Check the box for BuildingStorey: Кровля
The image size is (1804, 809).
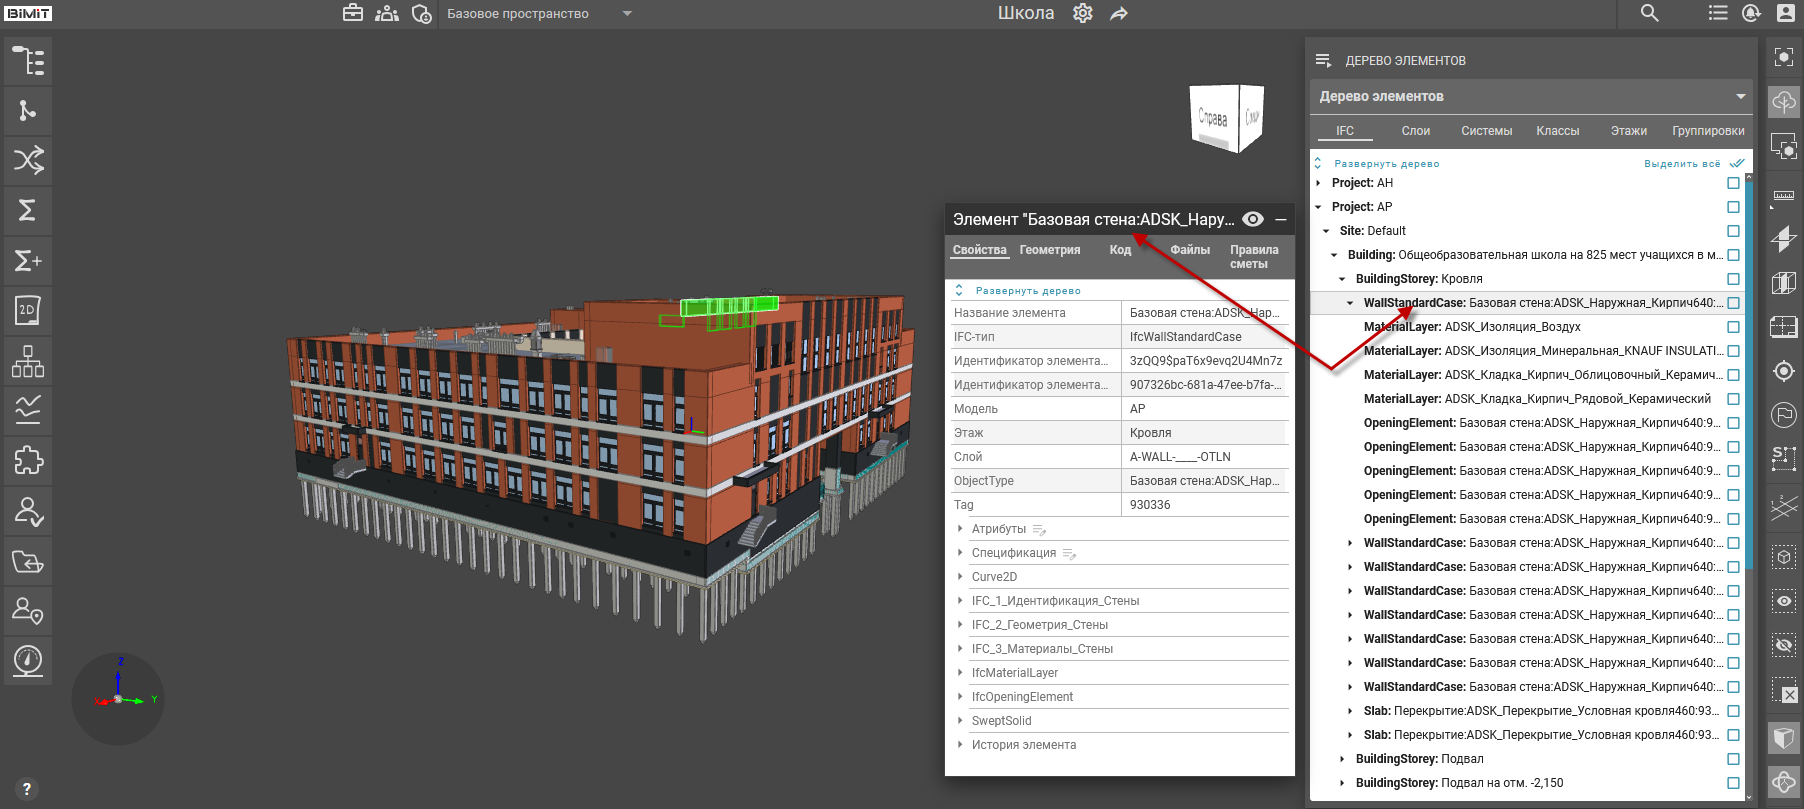pyautogui.click(x=1733, y=279)
